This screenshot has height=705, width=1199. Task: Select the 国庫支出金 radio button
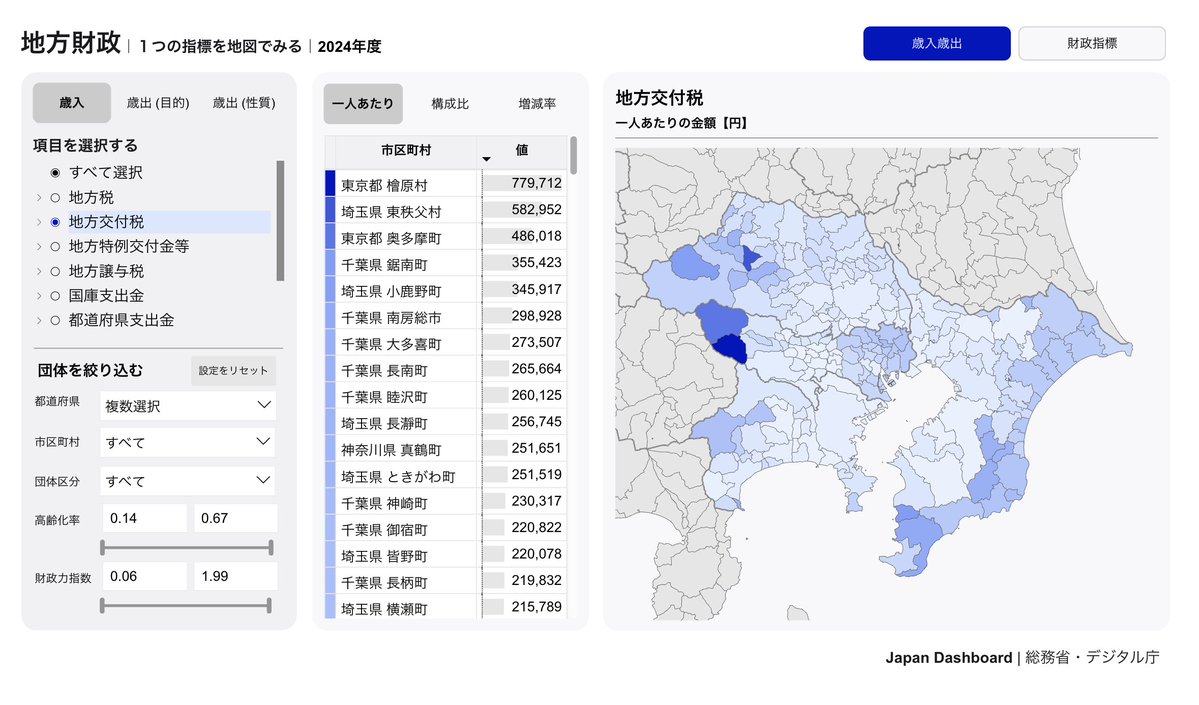click(55, 295)
